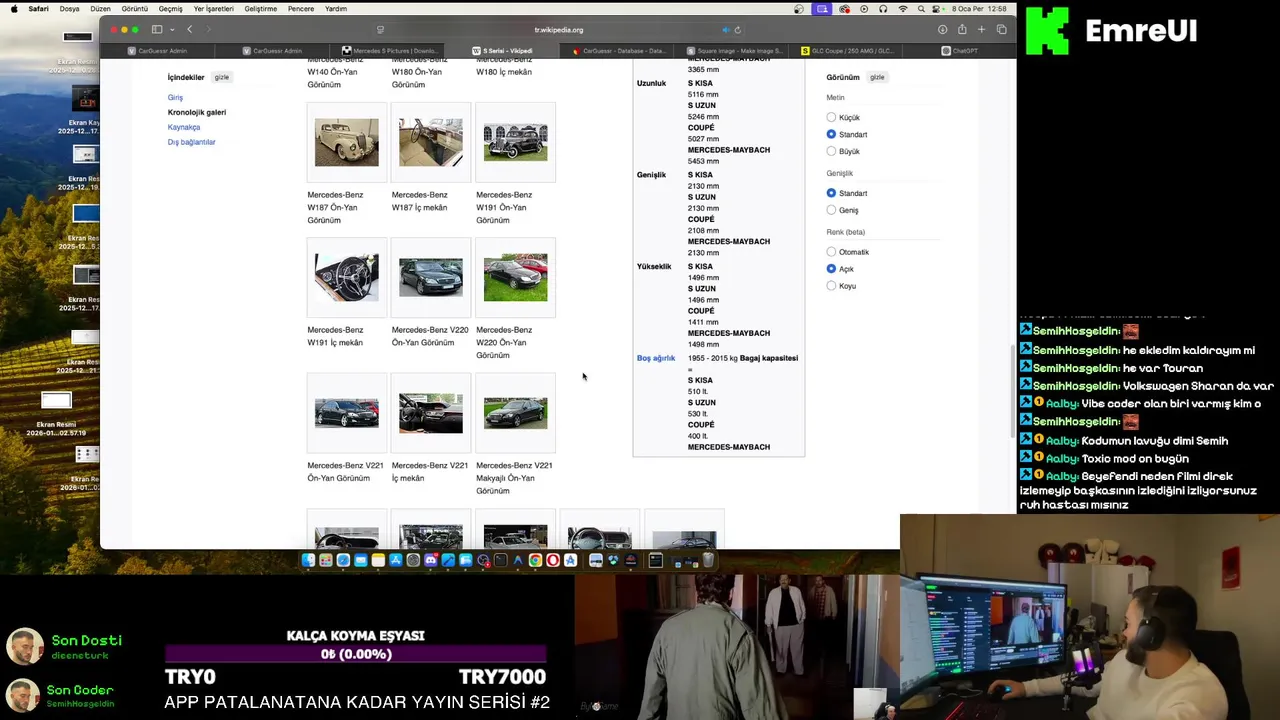This screenshot has width=1280, height=720.
Task: Show the Safari tab overview
Action: [x=1002, y=29]
